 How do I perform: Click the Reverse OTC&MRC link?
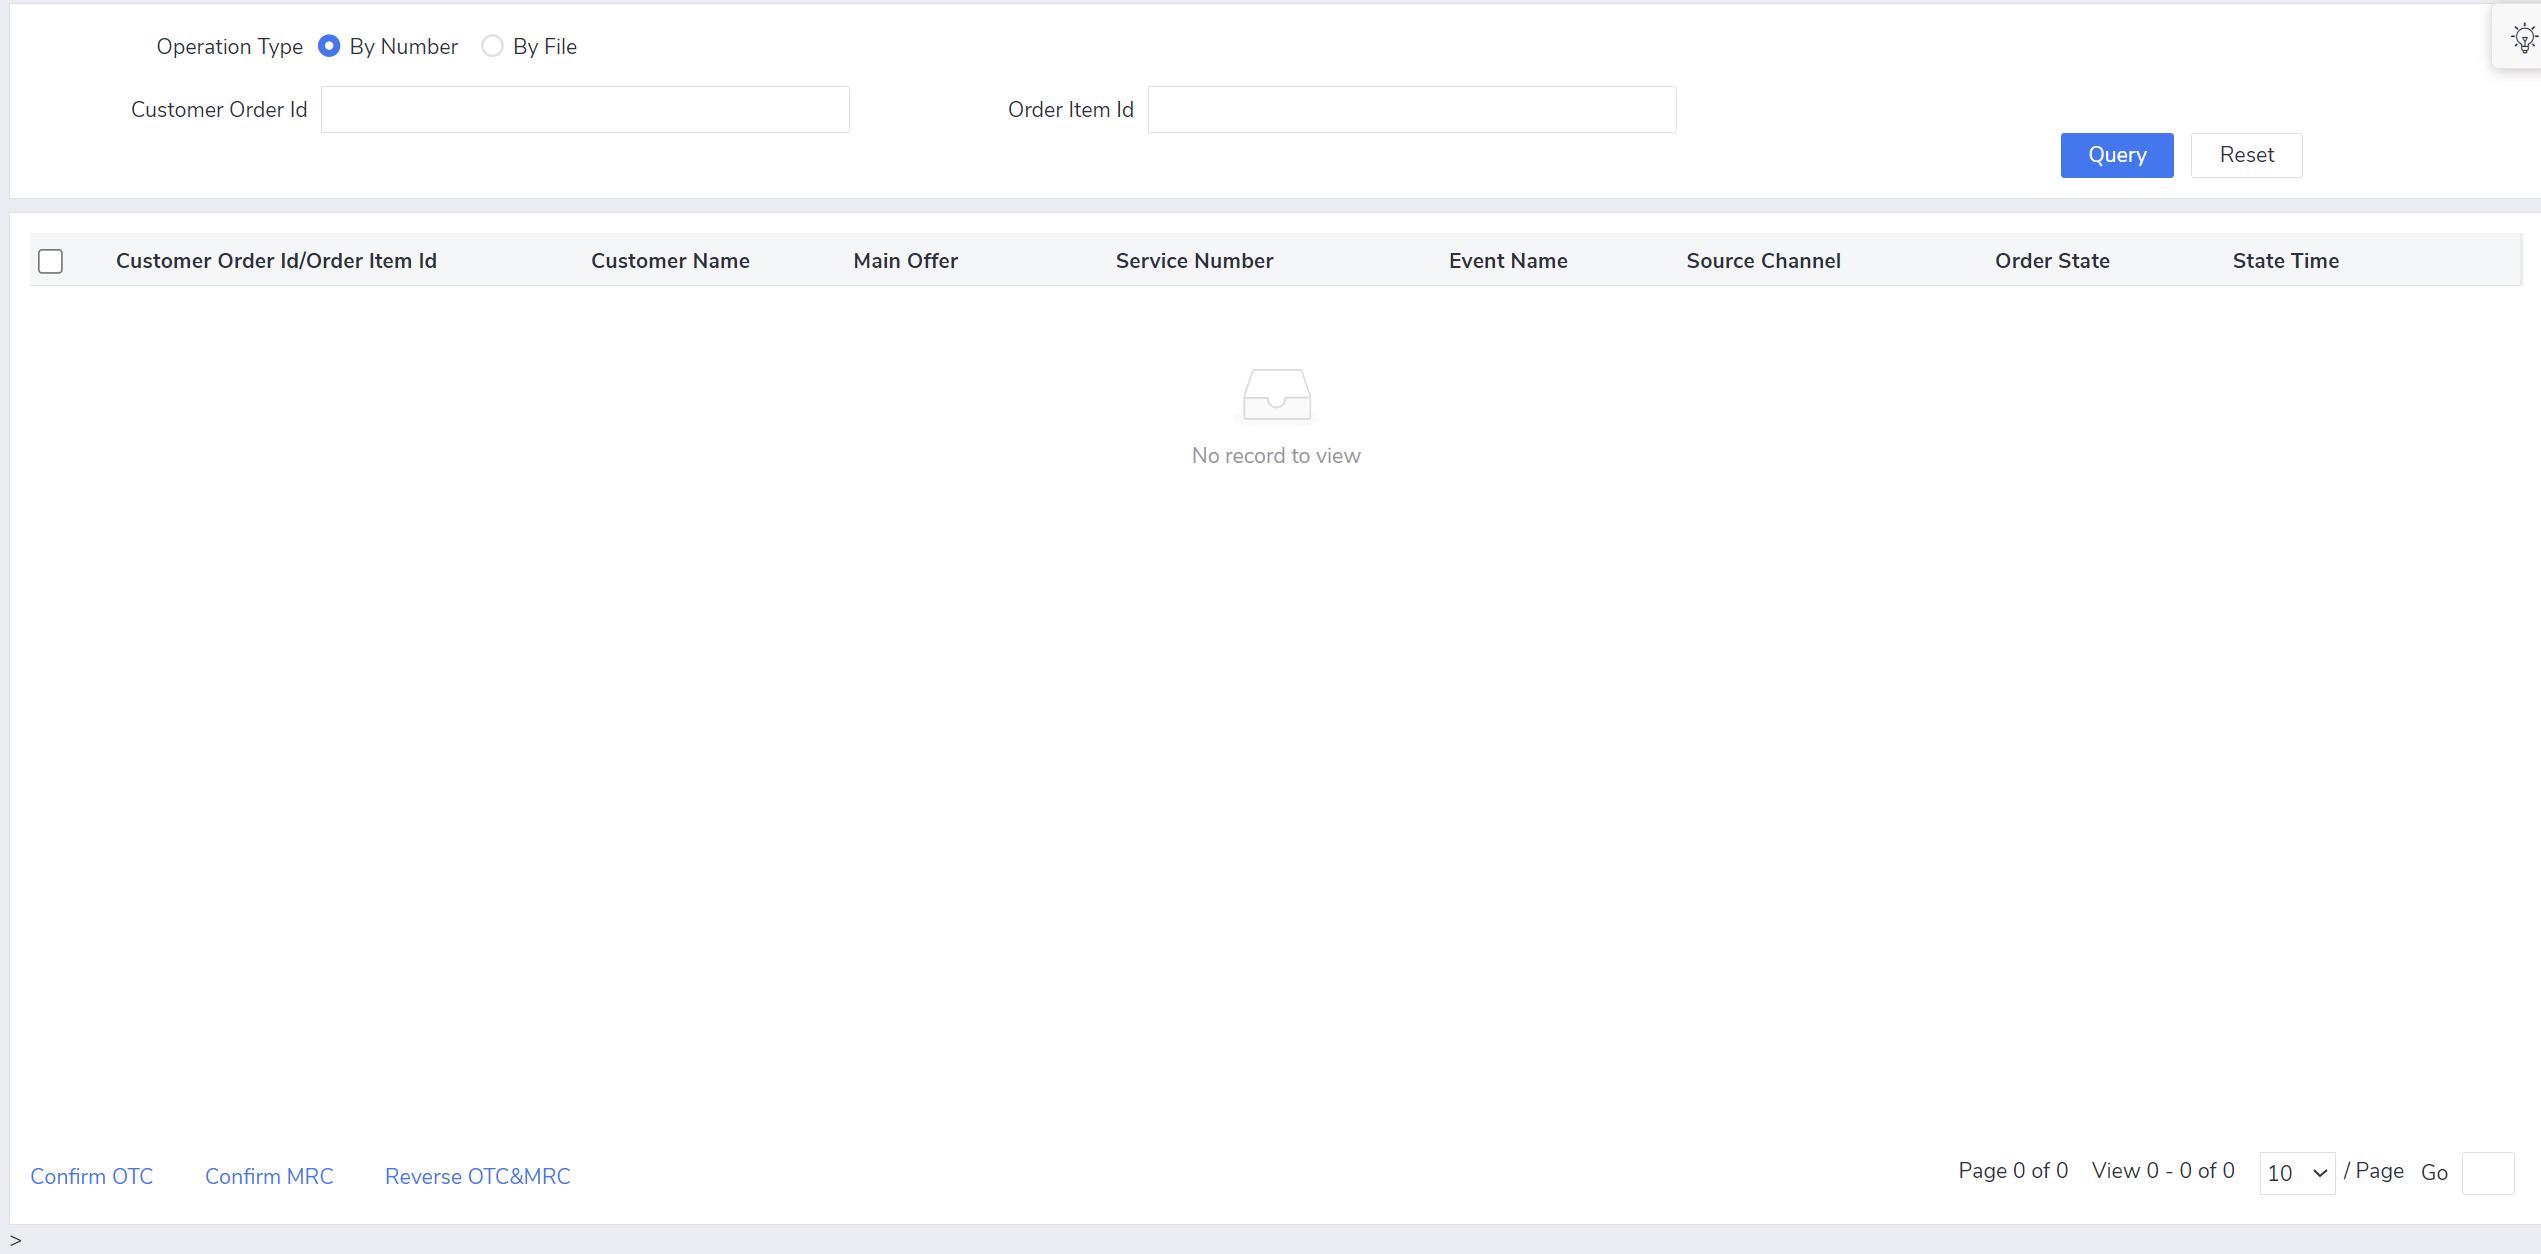tap(476, 1176)
